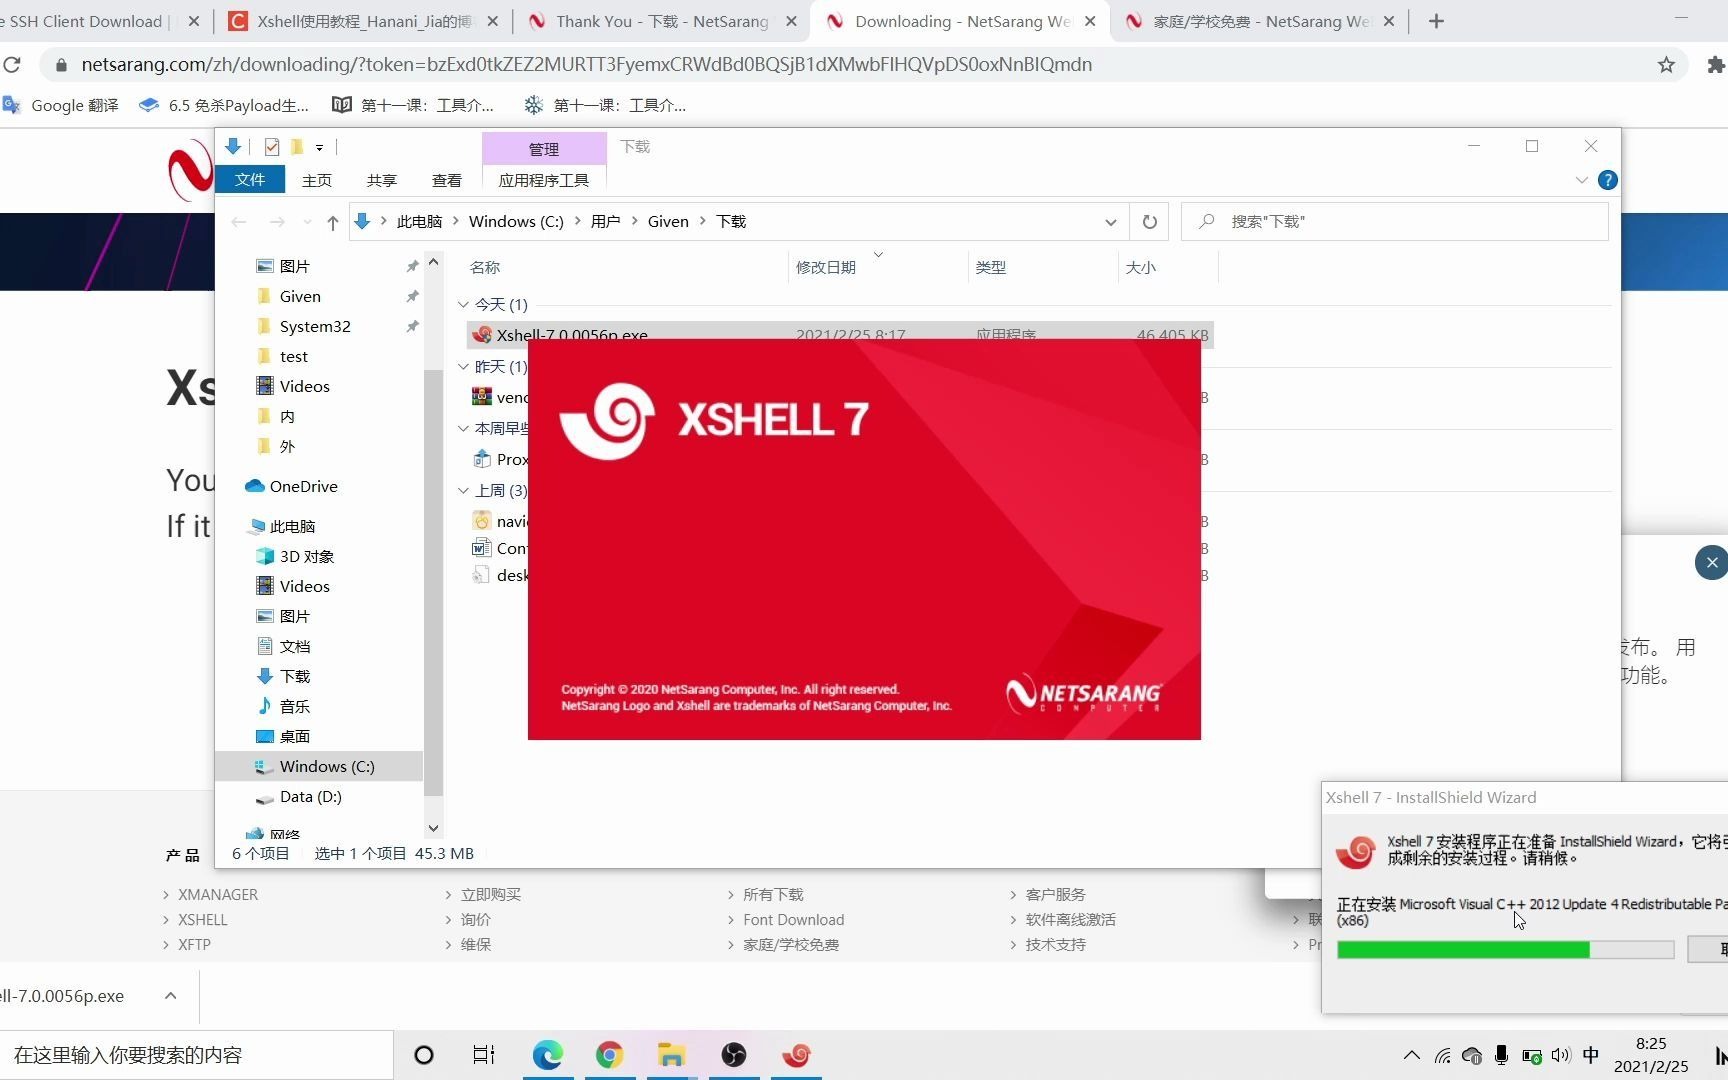
Task: Switch to the 查看 ribbon tab
Action: click(x=446, y=180)
